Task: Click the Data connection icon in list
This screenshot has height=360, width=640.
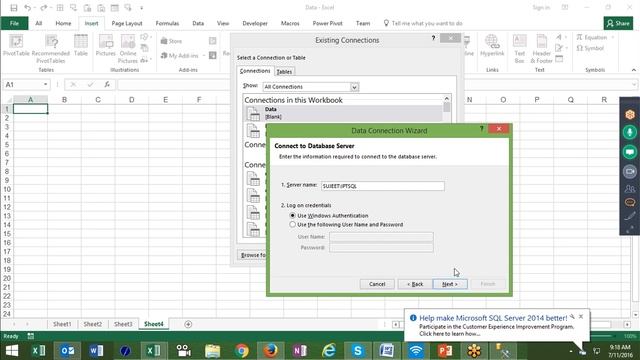Action: [253, 113]
